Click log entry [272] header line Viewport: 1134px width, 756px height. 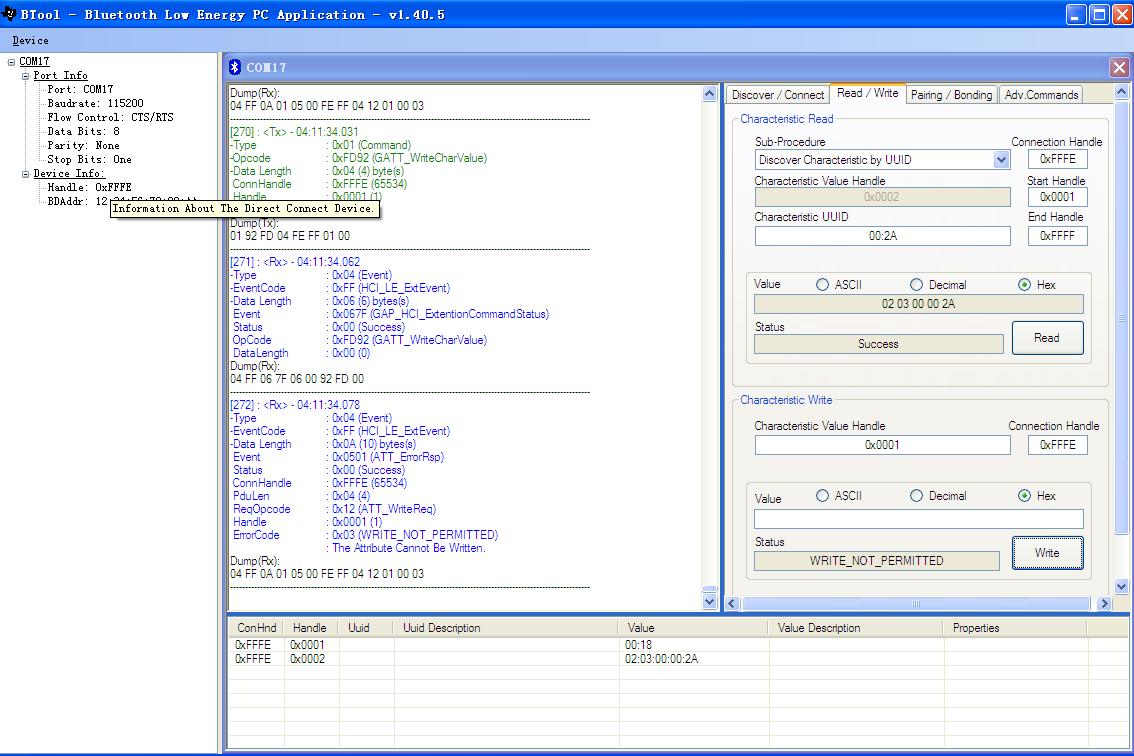(x=294, y=405)
